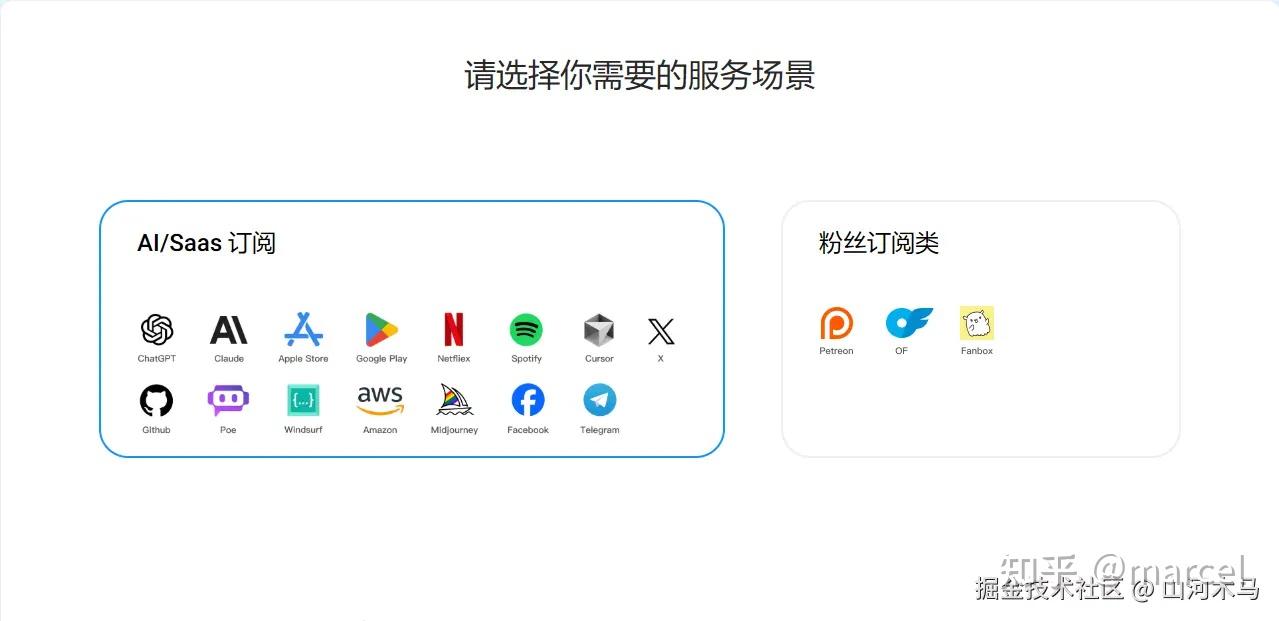Pick the Spotify icon
This screenshot has width=1279, height=621.
click(x=526, y=329)
